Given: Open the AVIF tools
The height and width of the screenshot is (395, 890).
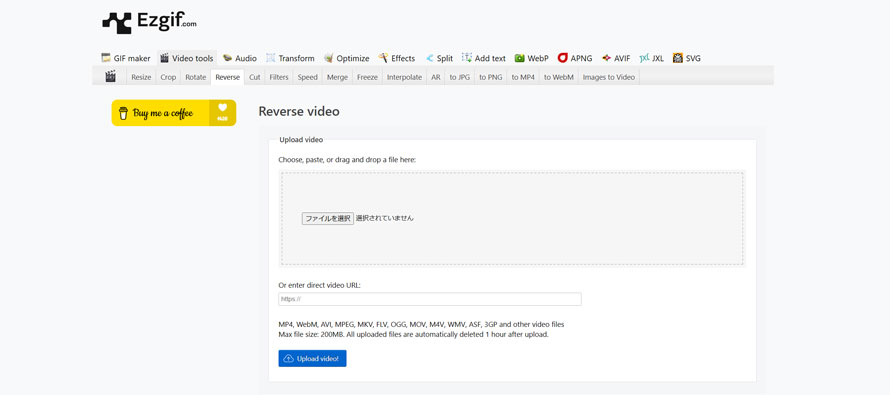Looking at the screenshot, I should click(x=616, y=58).
